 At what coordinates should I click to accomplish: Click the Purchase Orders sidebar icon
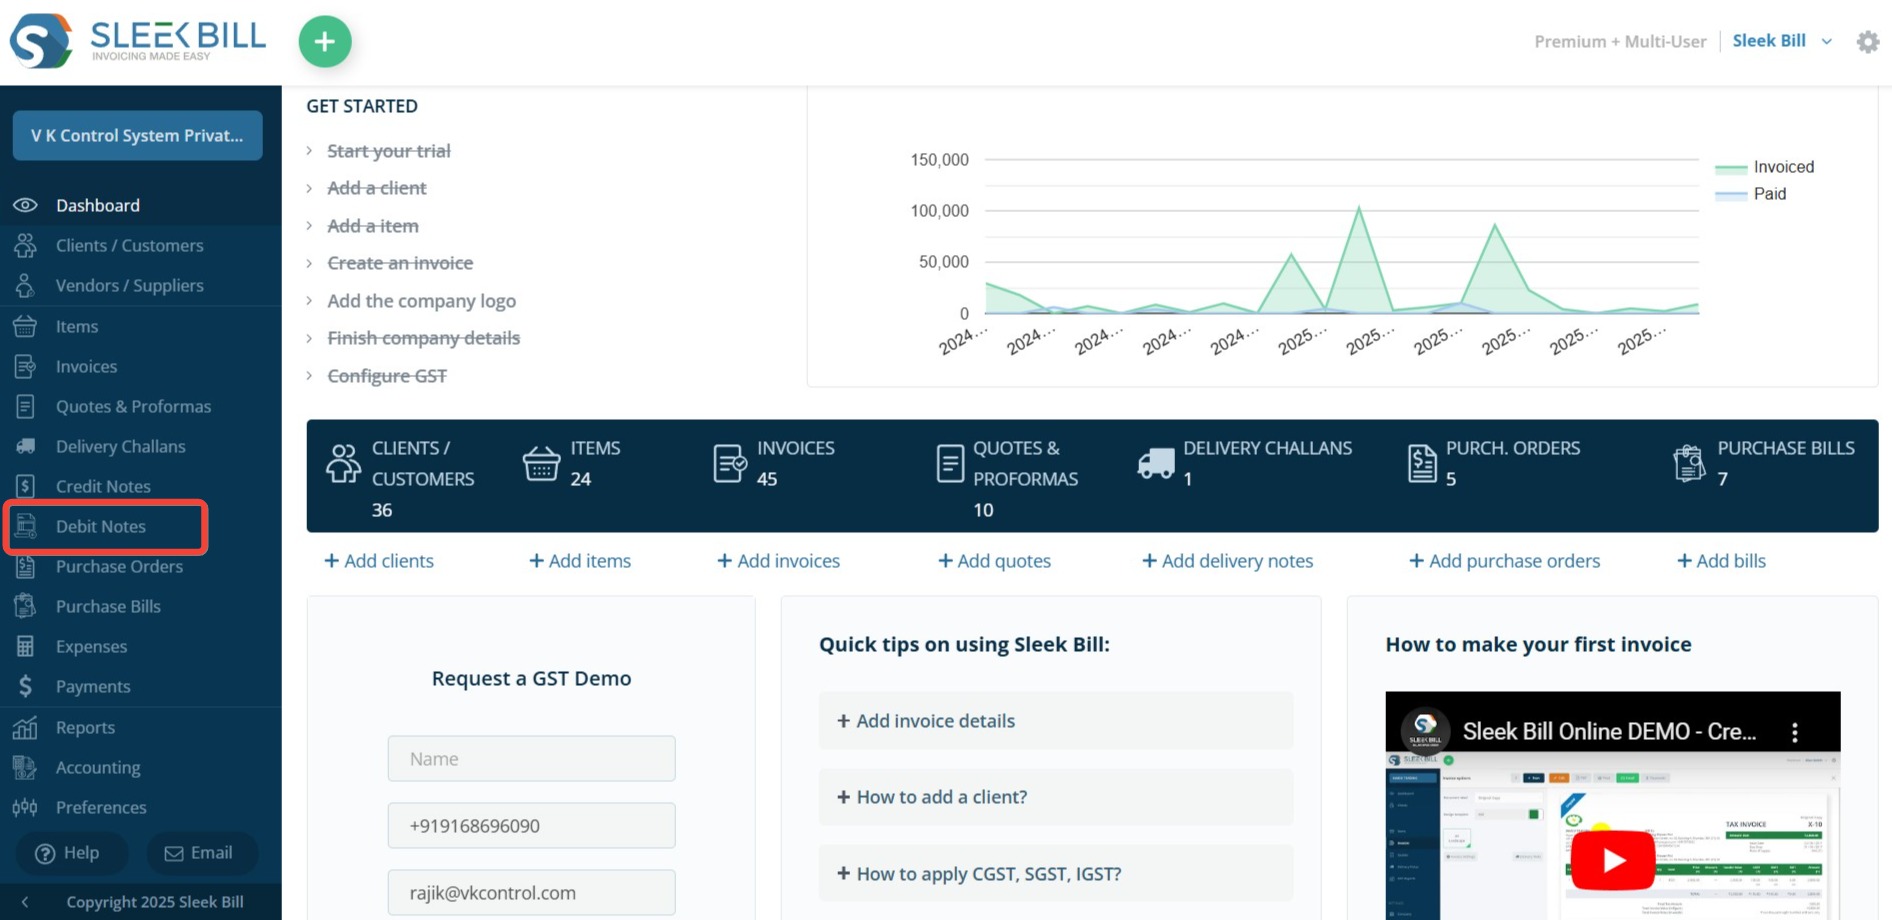click(x=25, y=566)
